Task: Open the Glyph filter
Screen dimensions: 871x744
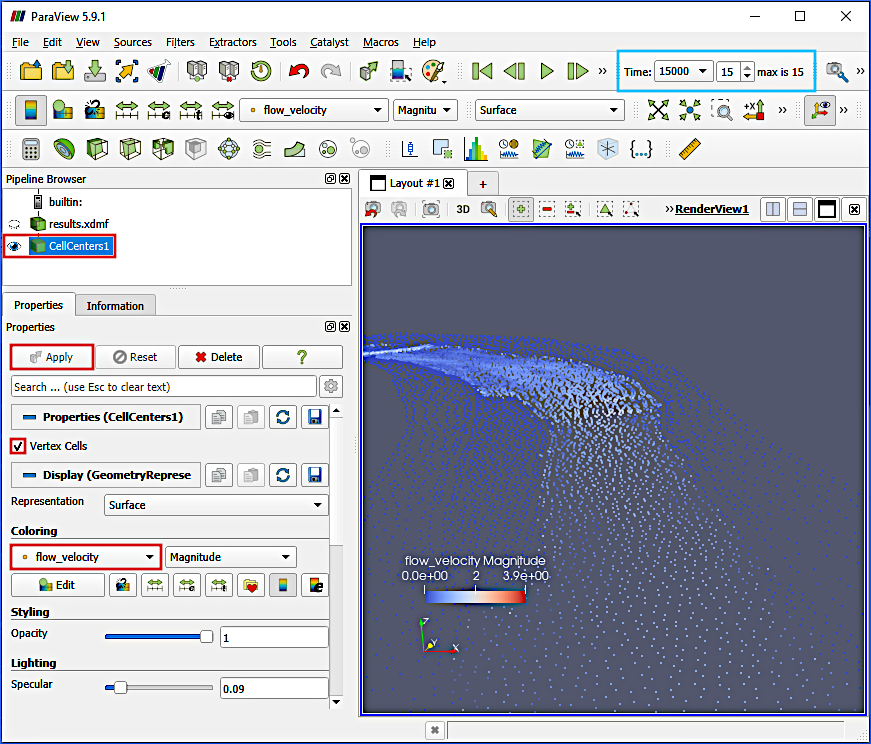Action: (x=230, y=148)
